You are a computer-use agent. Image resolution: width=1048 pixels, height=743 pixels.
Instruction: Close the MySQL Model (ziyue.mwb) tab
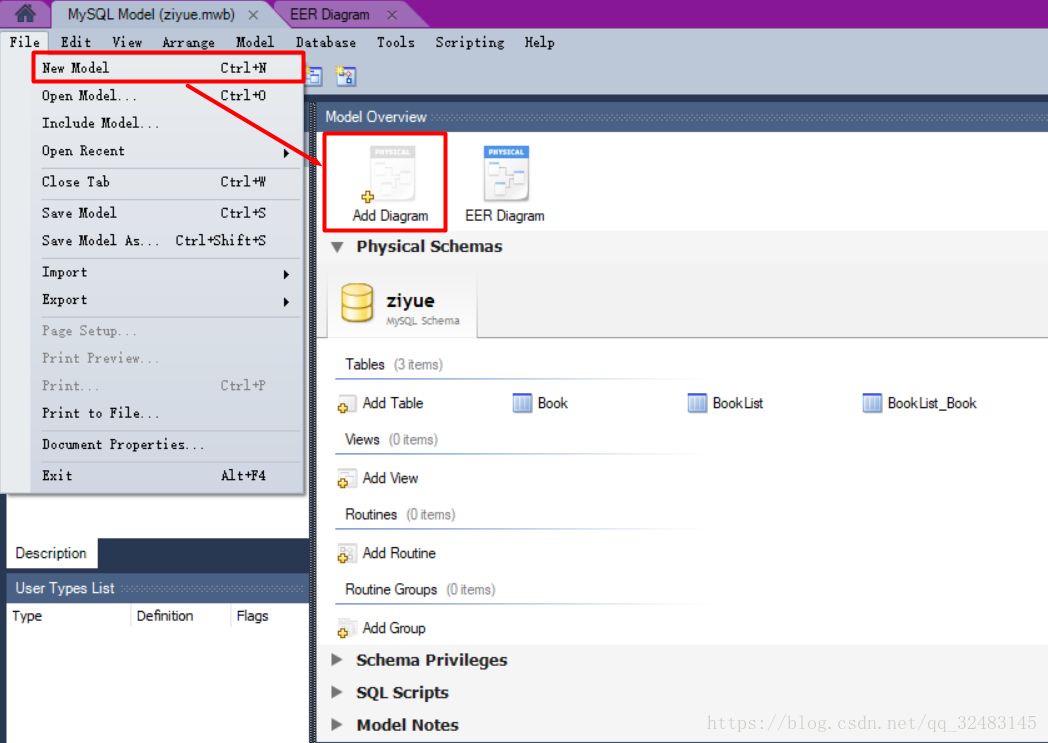pyautogui.click(x=253, y=15)
